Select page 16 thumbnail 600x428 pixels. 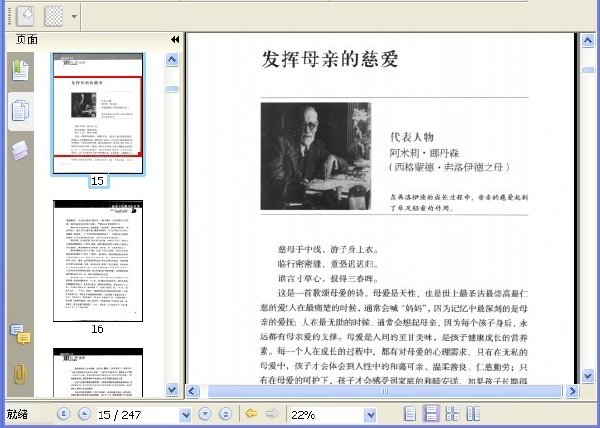[x=98, y=261]
